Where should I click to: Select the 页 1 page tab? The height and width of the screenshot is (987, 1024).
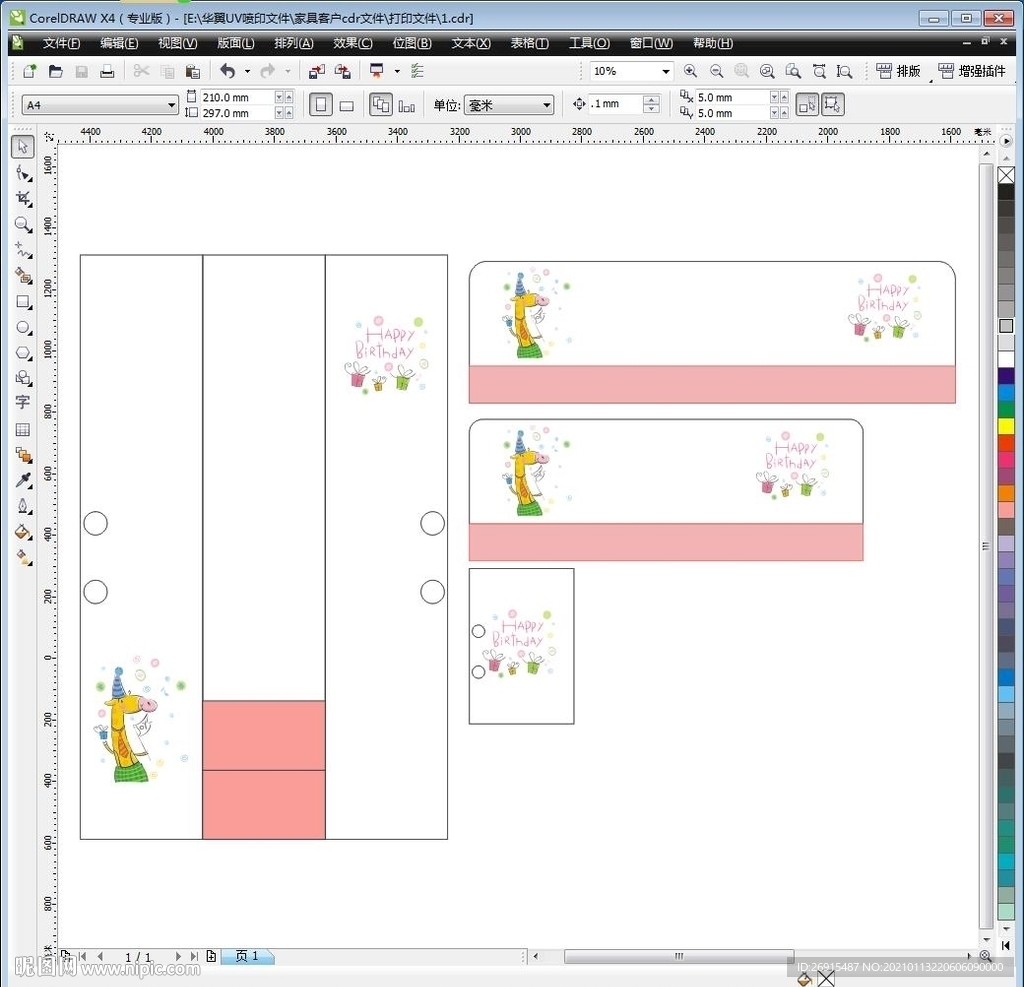pyautogui.click(x=247, y=956)
